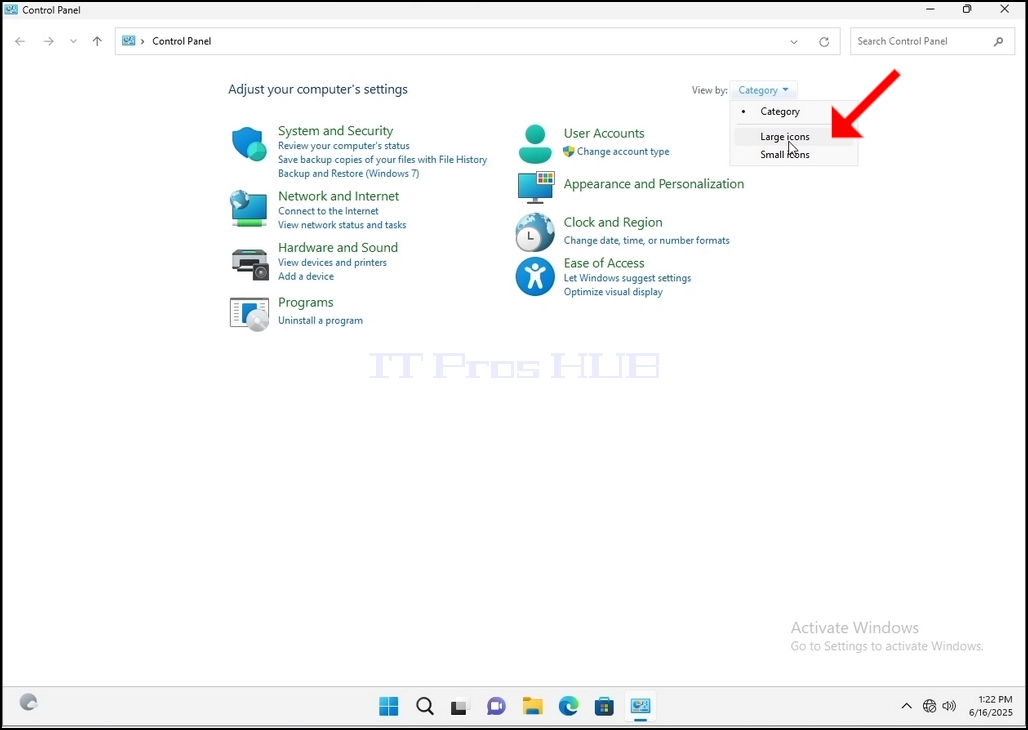This screenshot has width=1028, height=730.
Task: Click Review your computer's status
Action: (x=344, y=146)
